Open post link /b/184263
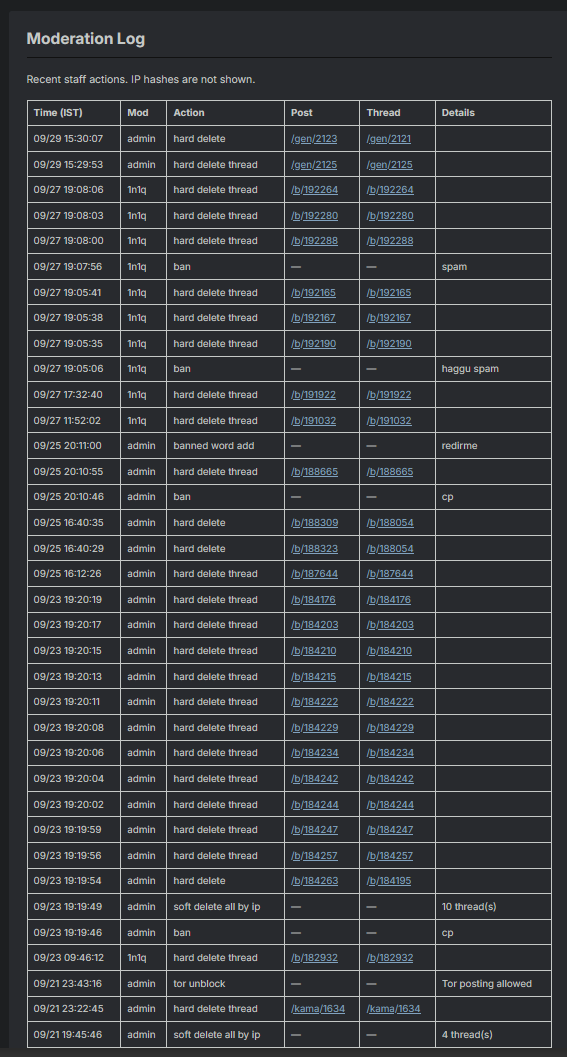 point(314,881)
